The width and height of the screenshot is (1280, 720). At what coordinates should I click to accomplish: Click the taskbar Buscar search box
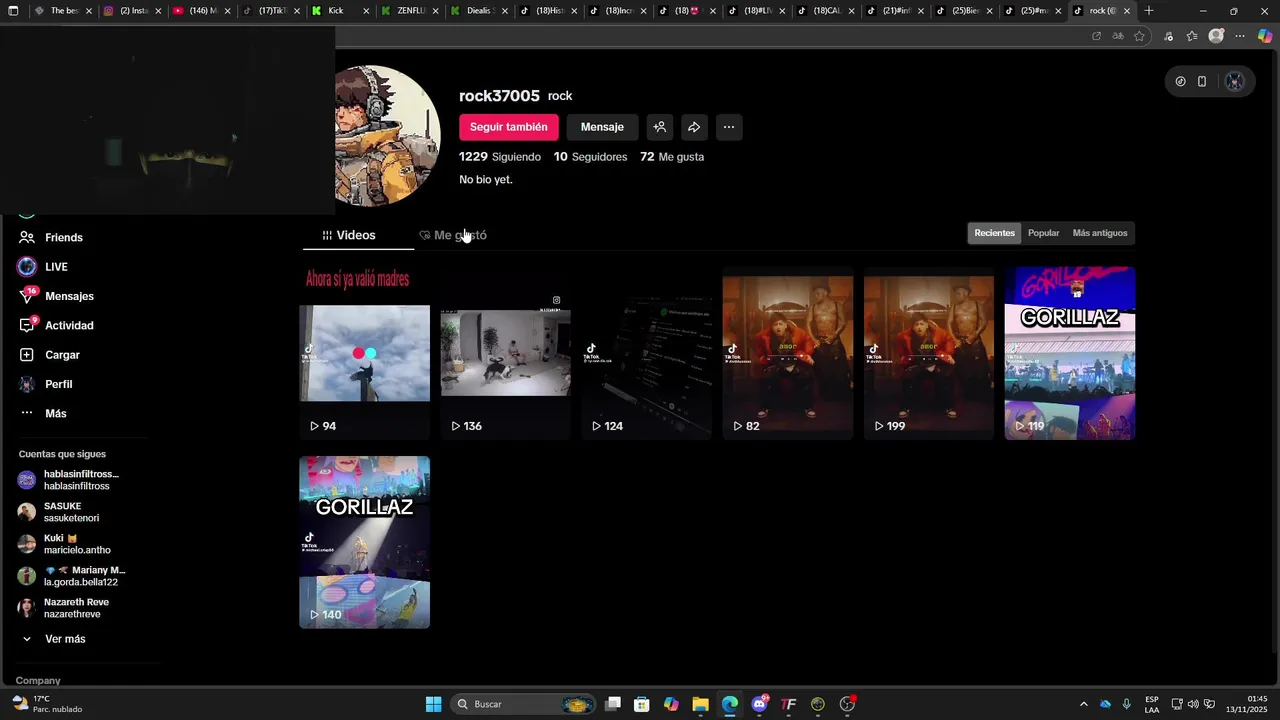tap(524, 704)
